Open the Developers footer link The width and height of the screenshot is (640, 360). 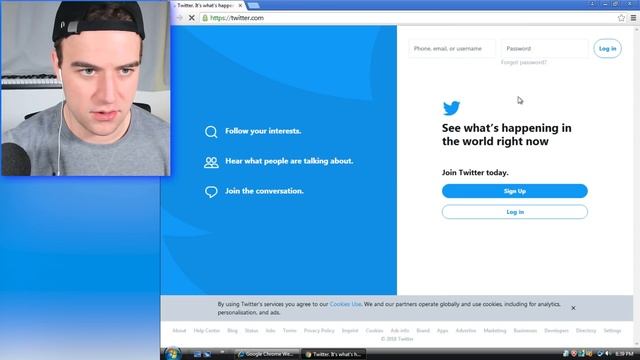click(x=556, y=331)
